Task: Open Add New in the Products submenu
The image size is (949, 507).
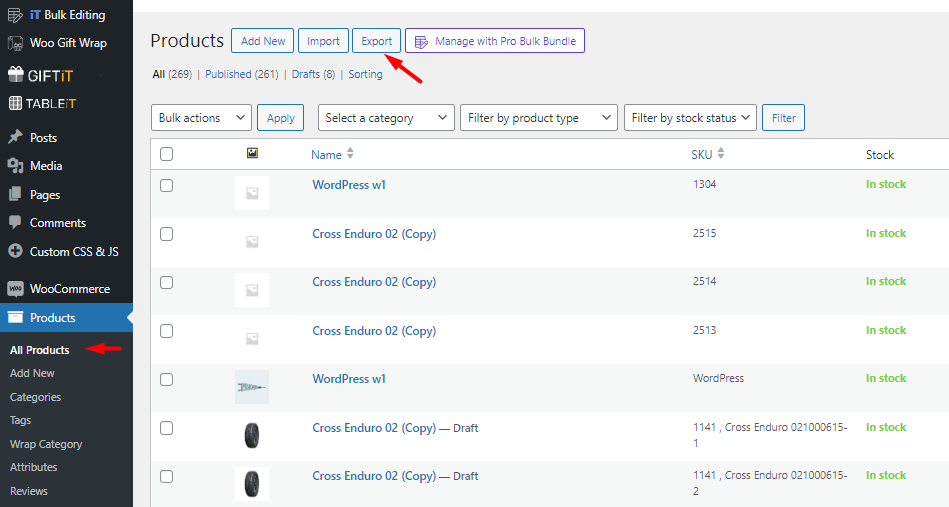Action: pyautogui.click(x=32, y=373)
